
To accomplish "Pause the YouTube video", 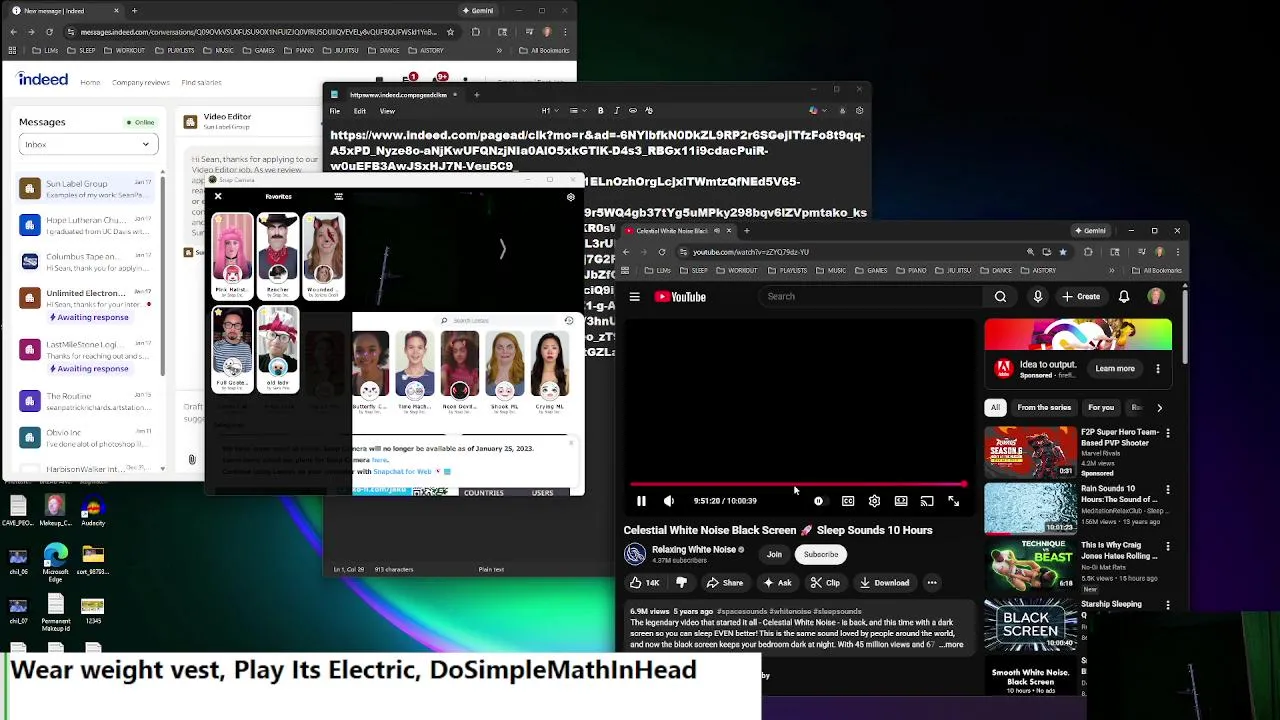I will coord(641,501).
